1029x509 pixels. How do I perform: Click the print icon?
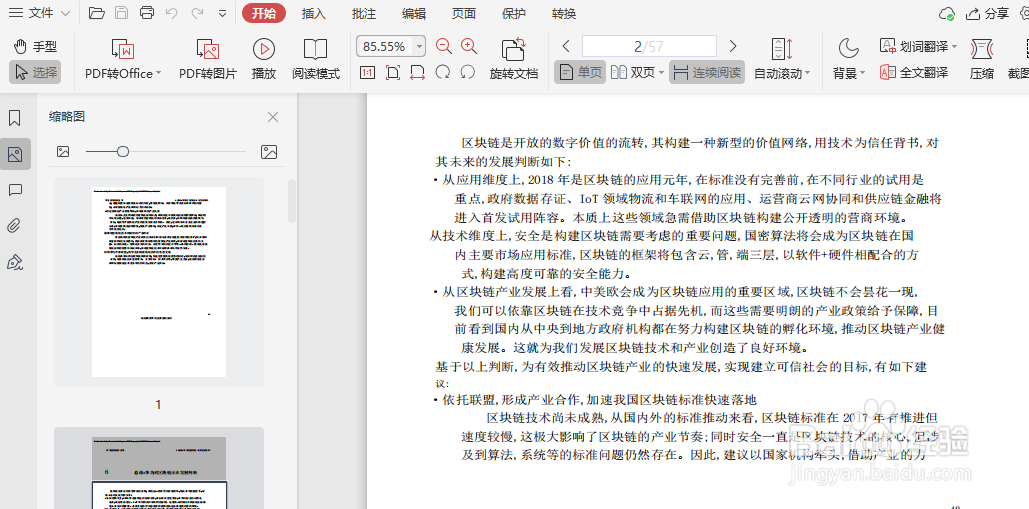147,13
